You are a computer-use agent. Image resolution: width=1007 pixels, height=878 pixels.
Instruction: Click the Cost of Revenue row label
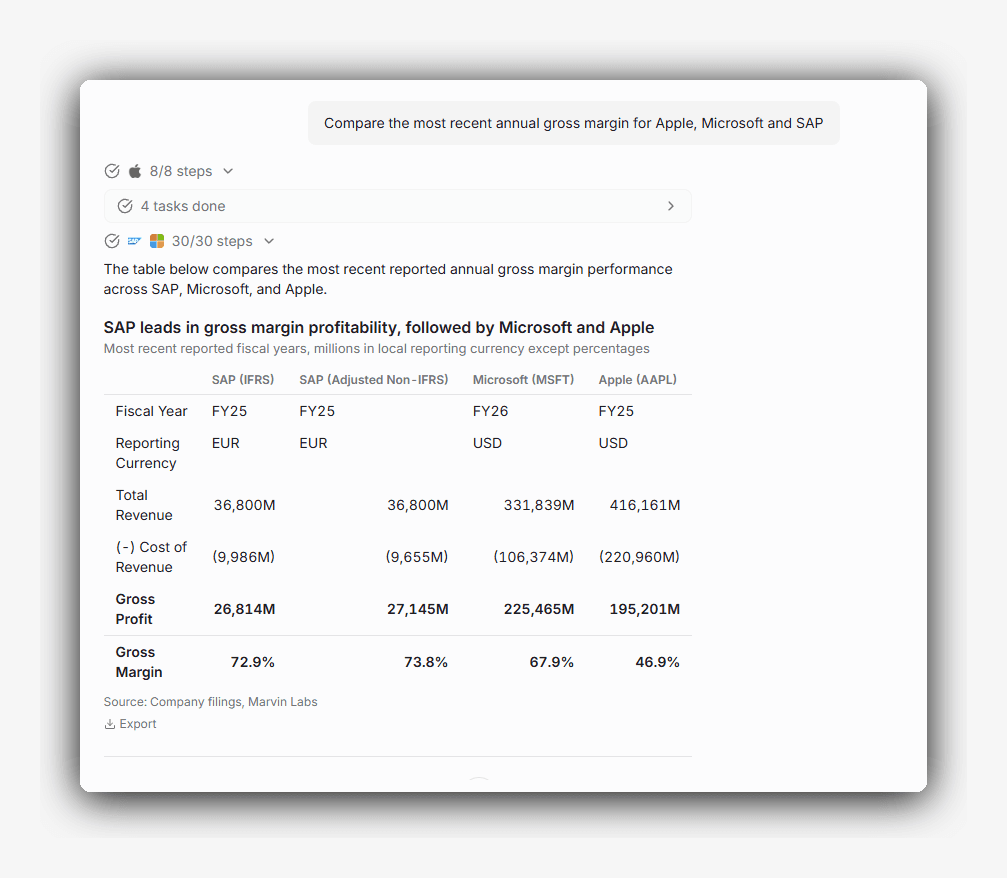(x=151, y=557)
